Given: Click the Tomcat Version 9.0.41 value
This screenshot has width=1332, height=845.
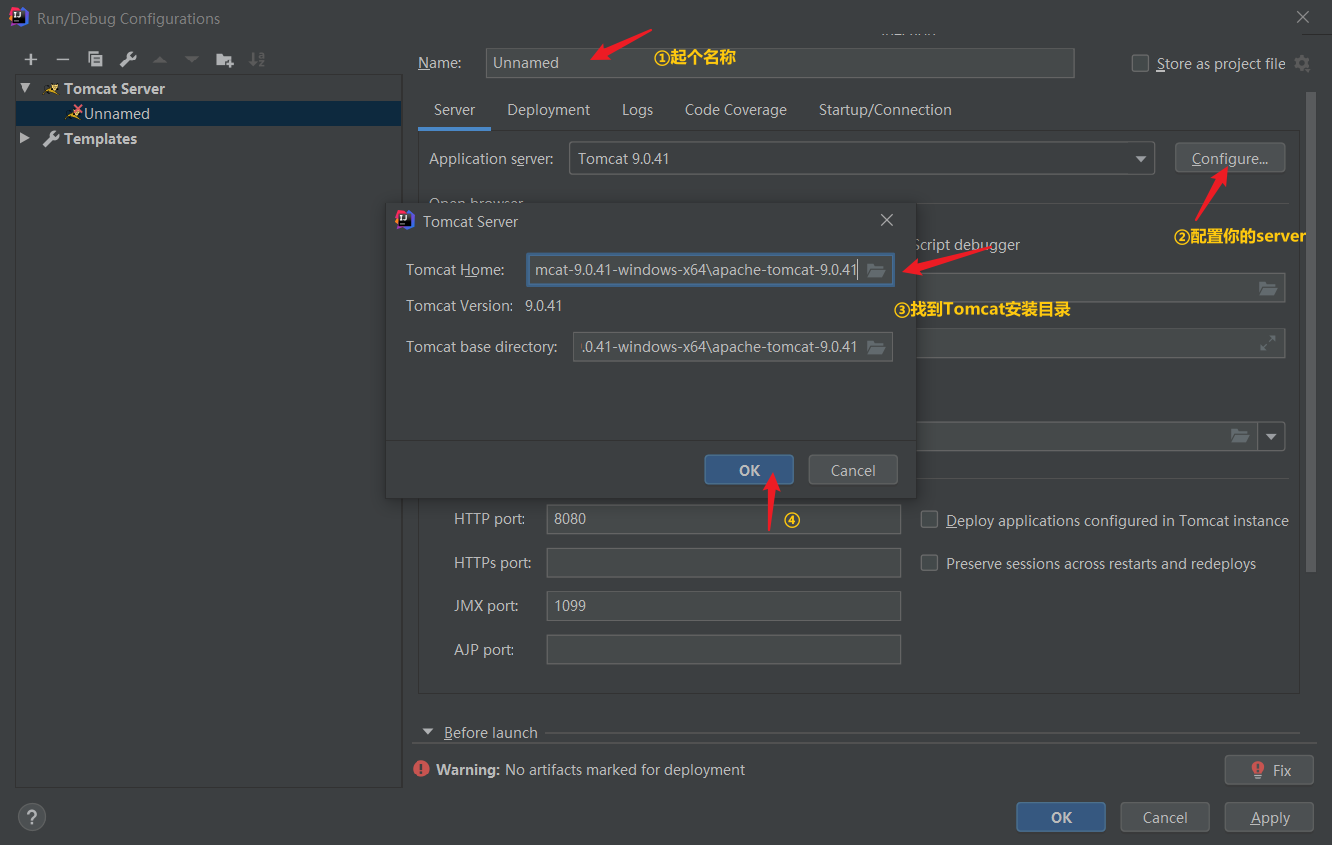Looking at the screenshot, I should coord(543,306).
